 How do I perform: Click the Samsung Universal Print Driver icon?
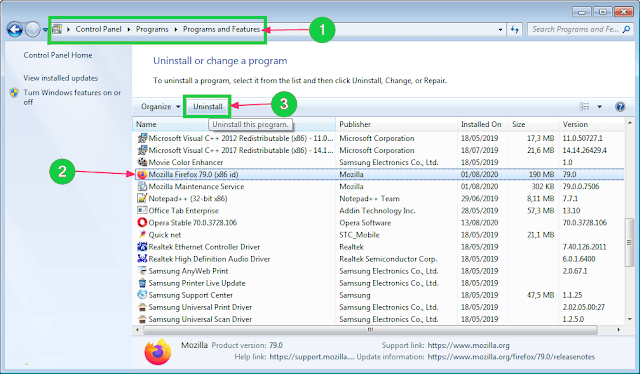(x=142, y=307)
